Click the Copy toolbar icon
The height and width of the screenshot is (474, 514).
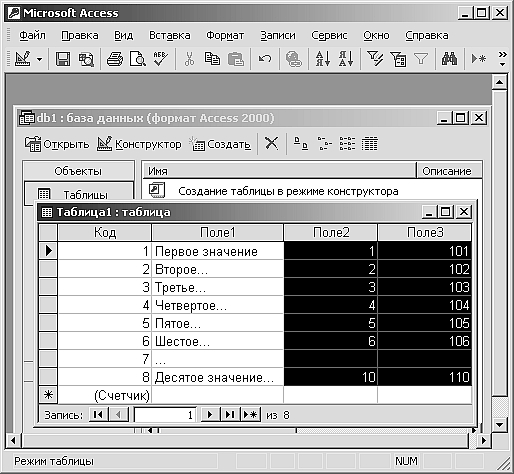[212, 59]
